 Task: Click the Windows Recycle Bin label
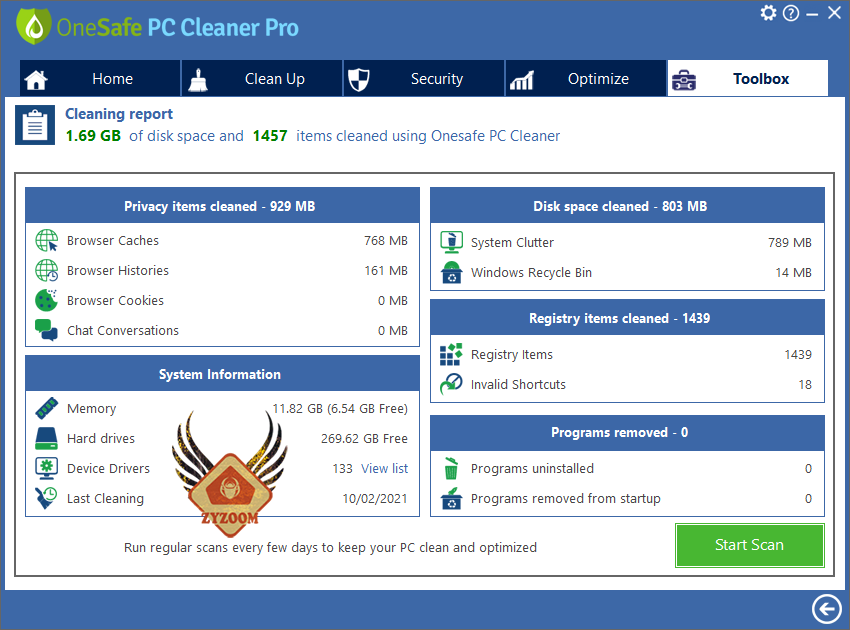pos(531,272)
